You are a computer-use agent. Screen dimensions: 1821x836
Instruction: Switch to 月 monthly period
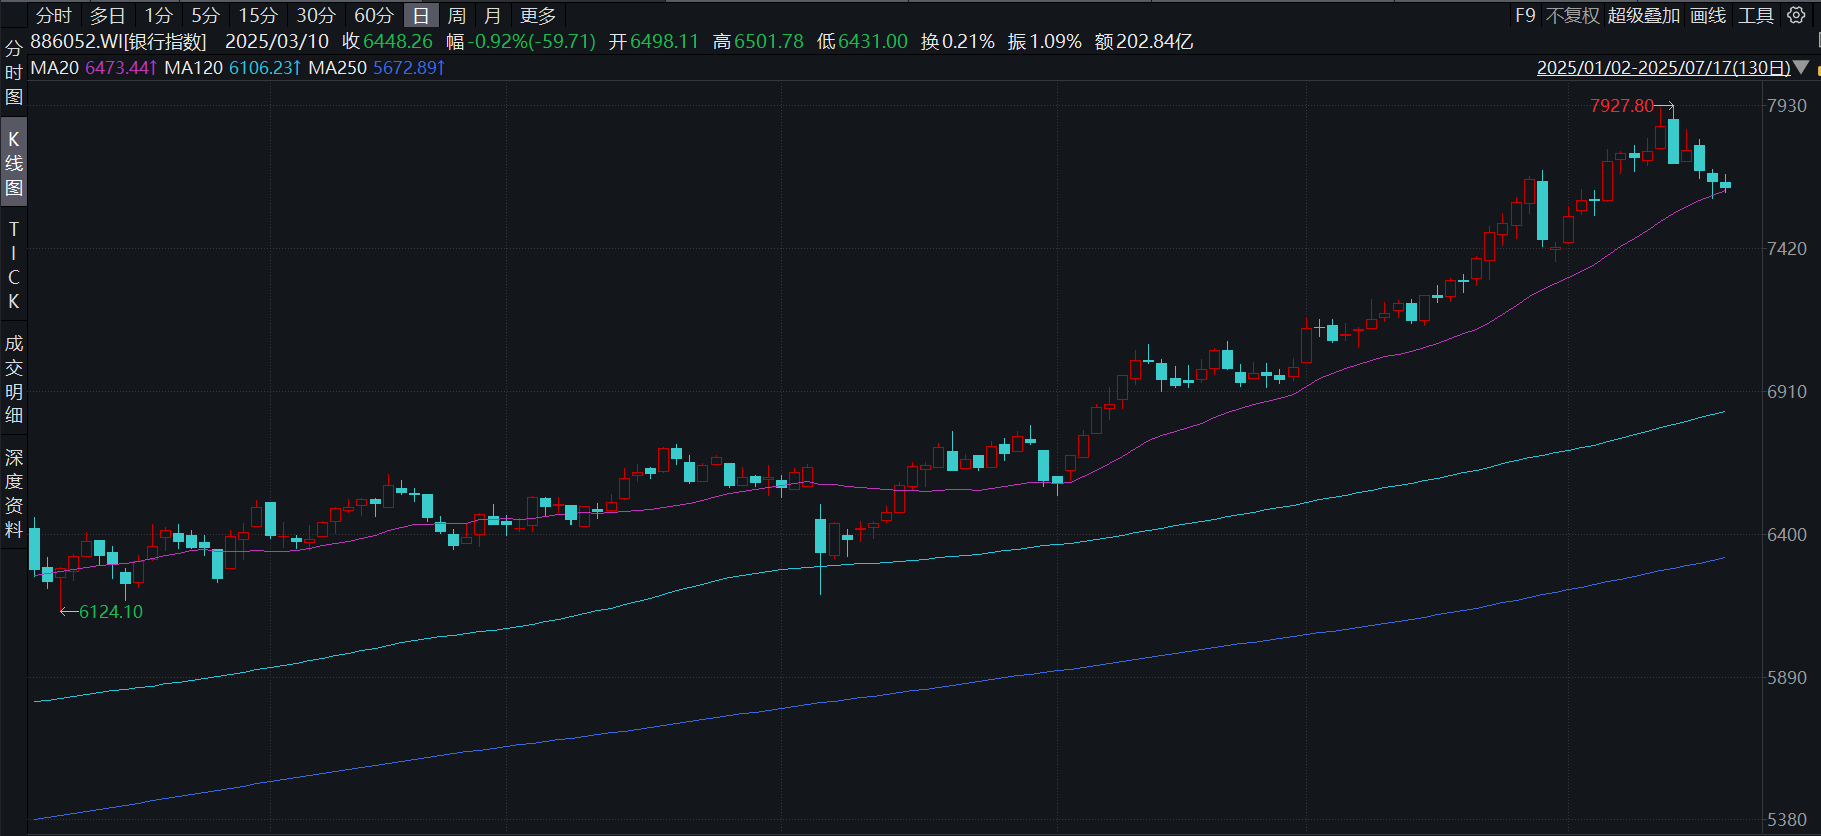(x=492, y=15)
